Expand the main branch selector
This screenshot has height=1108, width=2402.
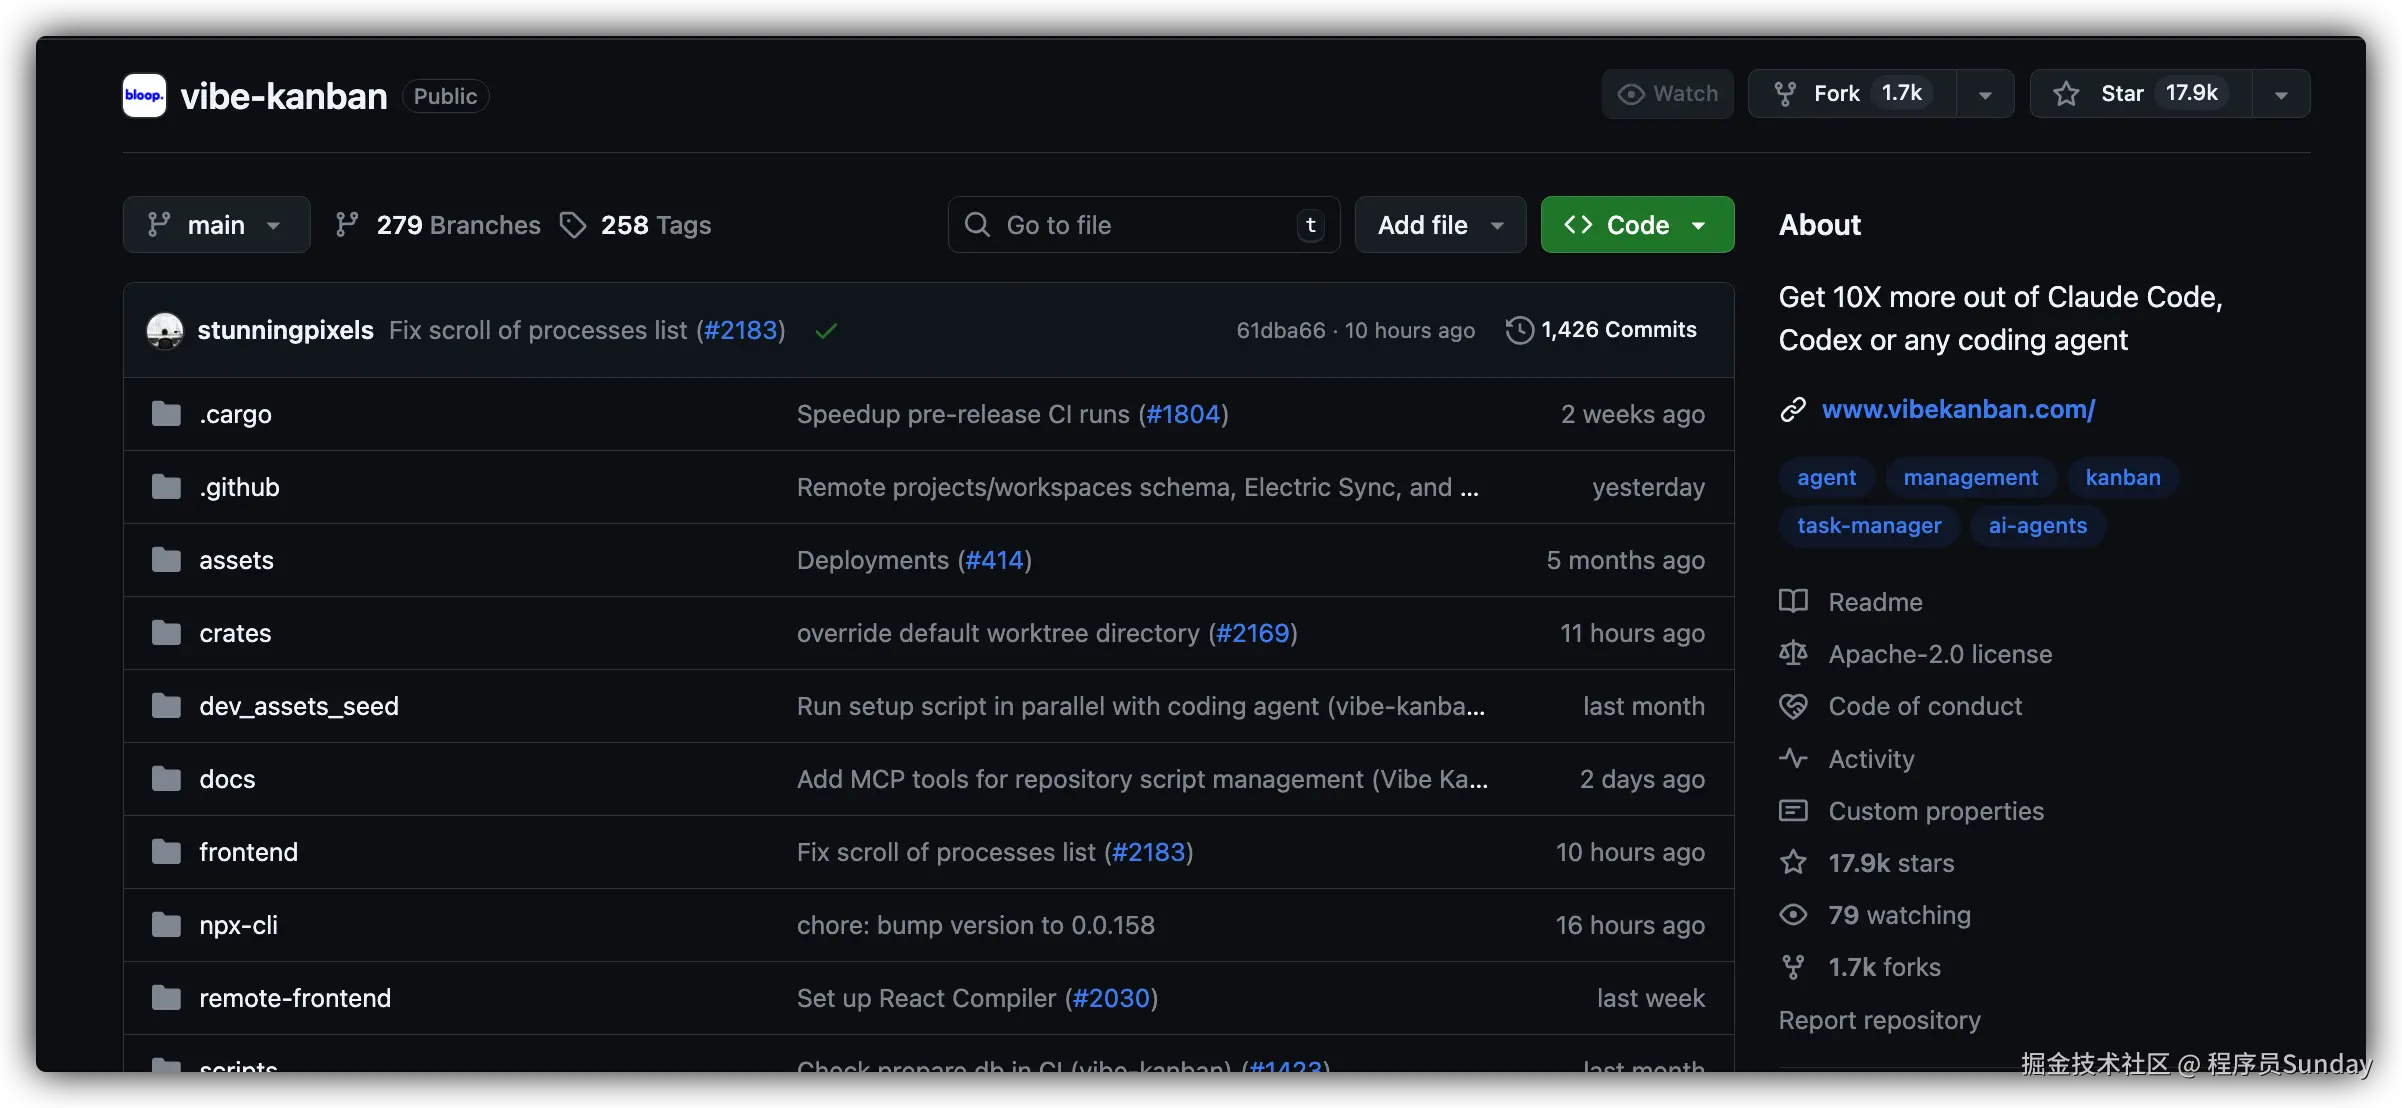216,225
